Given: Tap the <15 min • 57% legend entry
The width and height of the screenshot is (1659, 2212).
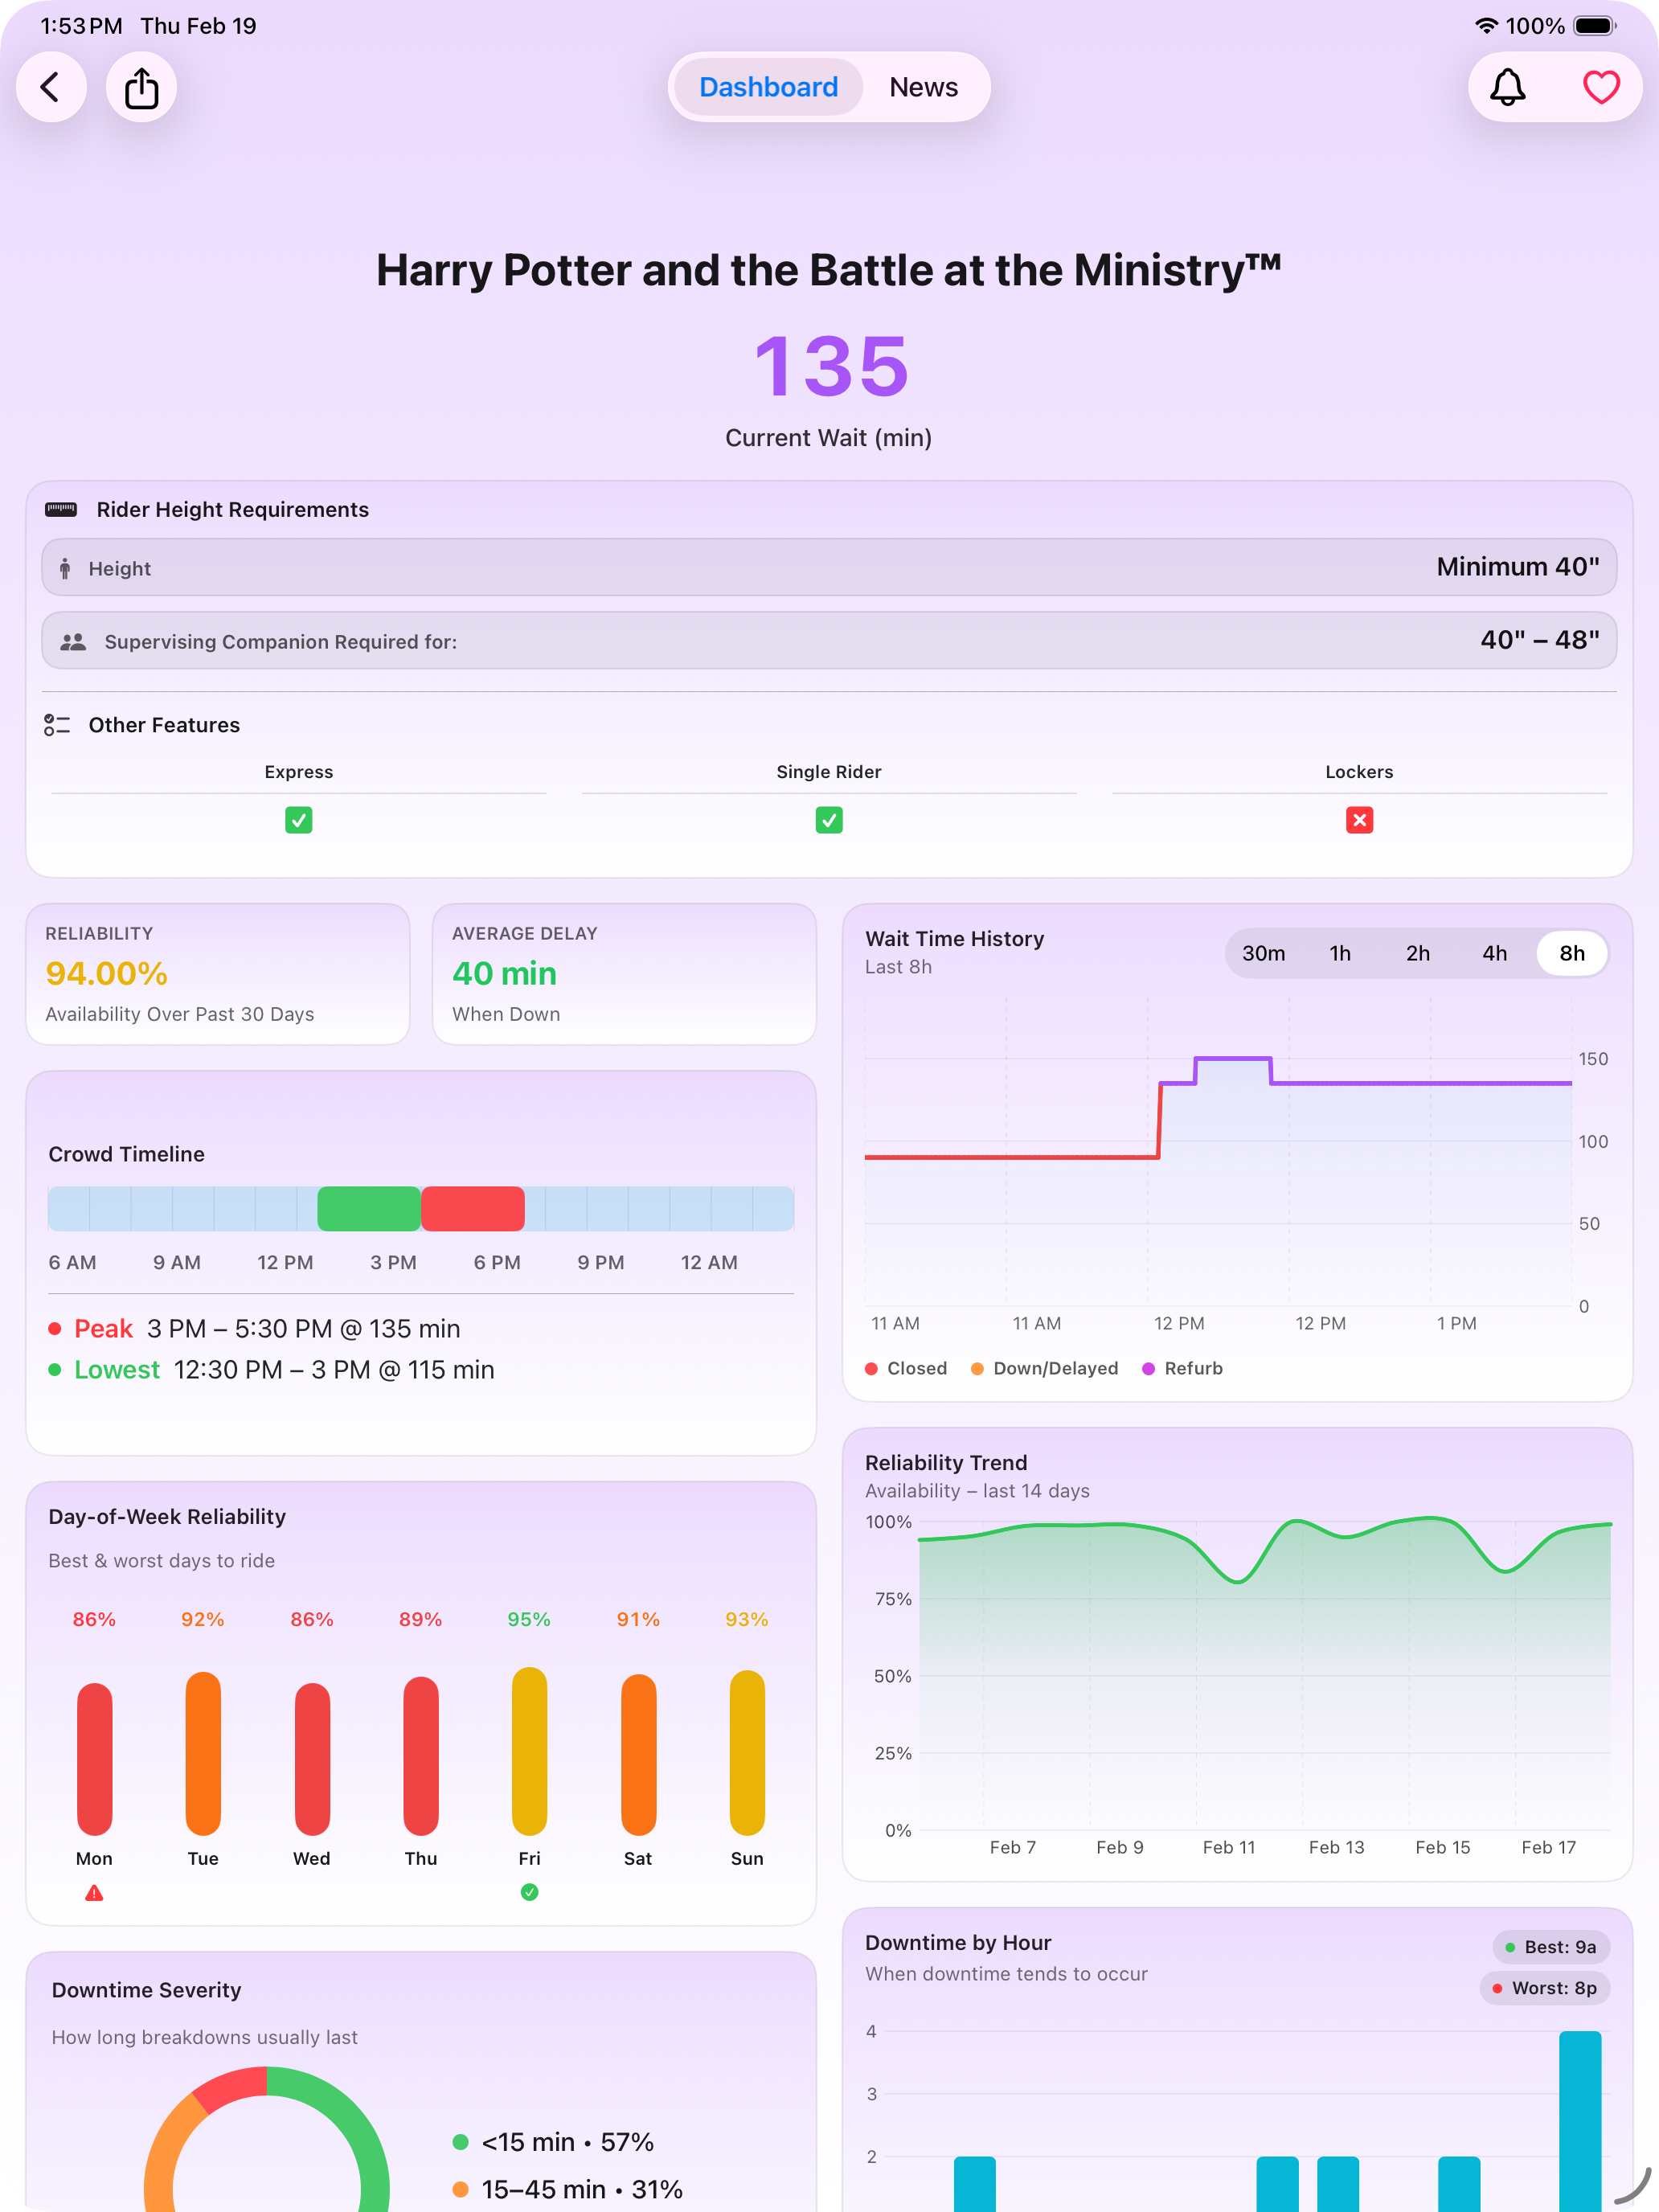Looking at the screenshot, I should click(553, 2142).
